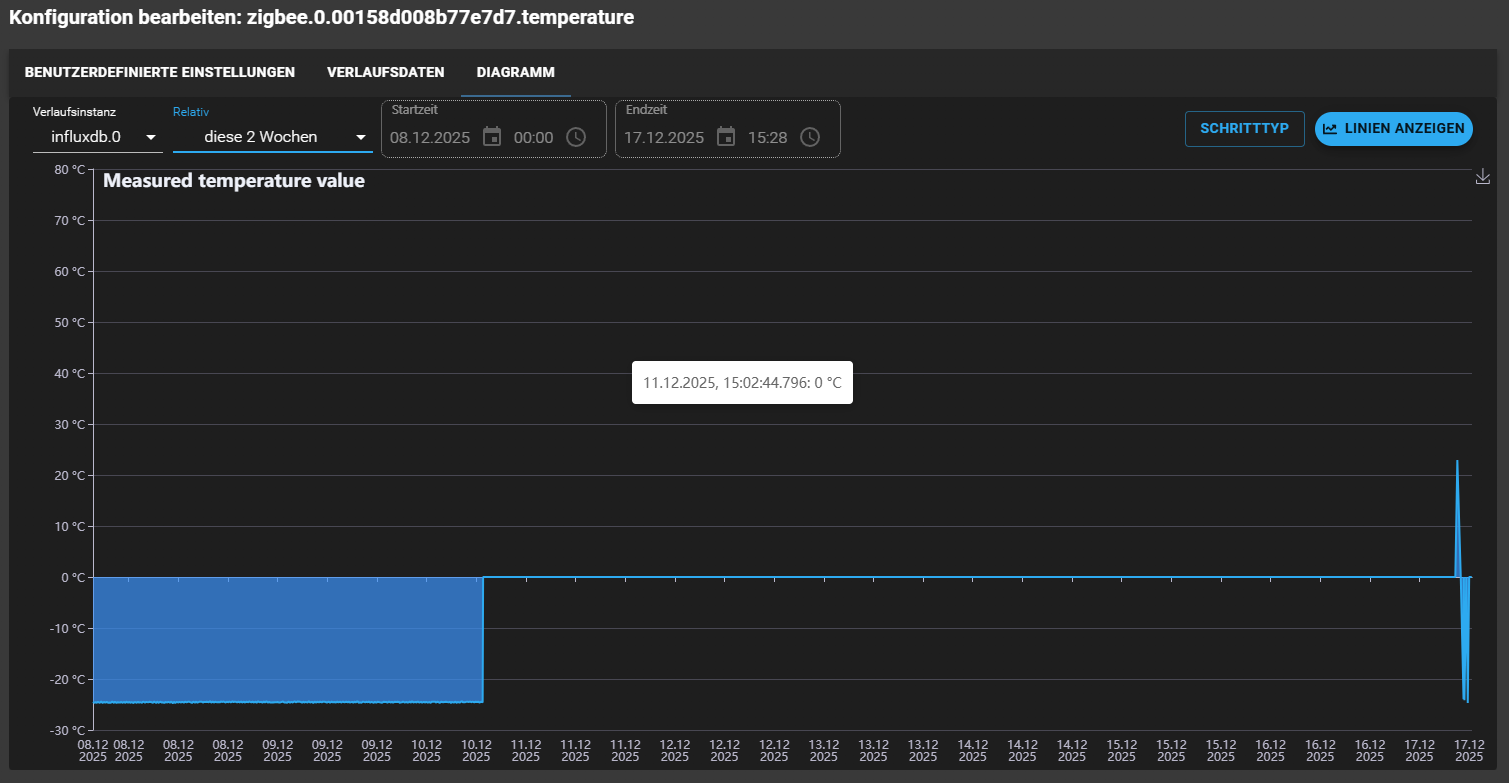Click the end date field 17.12.2025
This screenshot has height=783, width=1509.
coord(664,138)
